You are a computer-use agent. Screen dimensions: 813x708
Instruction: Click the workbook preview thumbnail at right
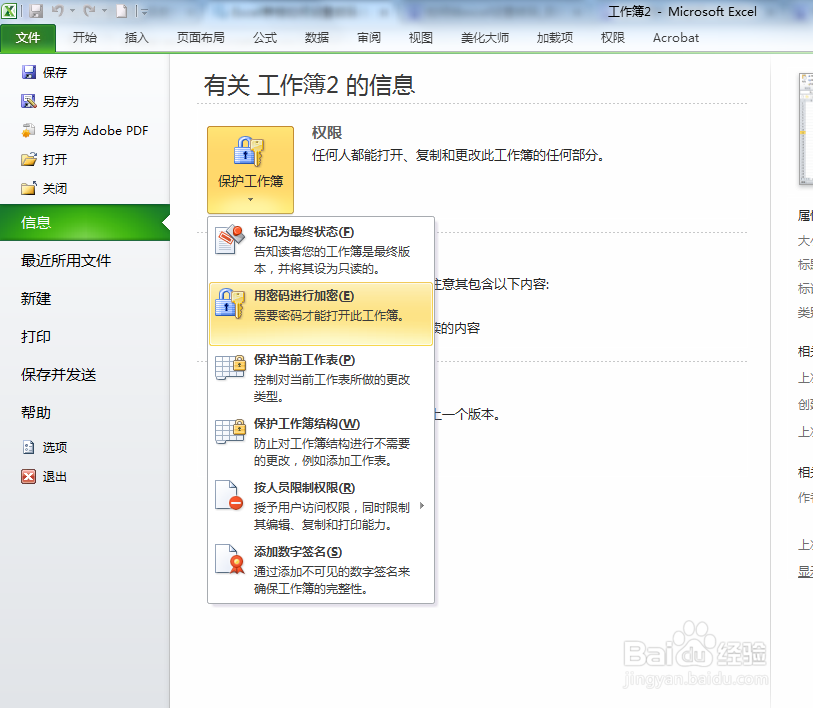[x=806, y=129]
